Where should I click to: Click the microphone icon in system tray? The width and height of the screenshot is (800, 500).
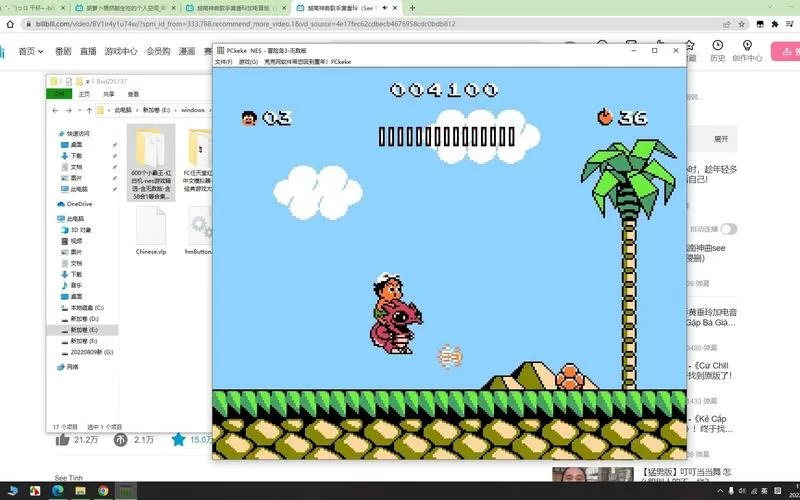coord(731,491)
